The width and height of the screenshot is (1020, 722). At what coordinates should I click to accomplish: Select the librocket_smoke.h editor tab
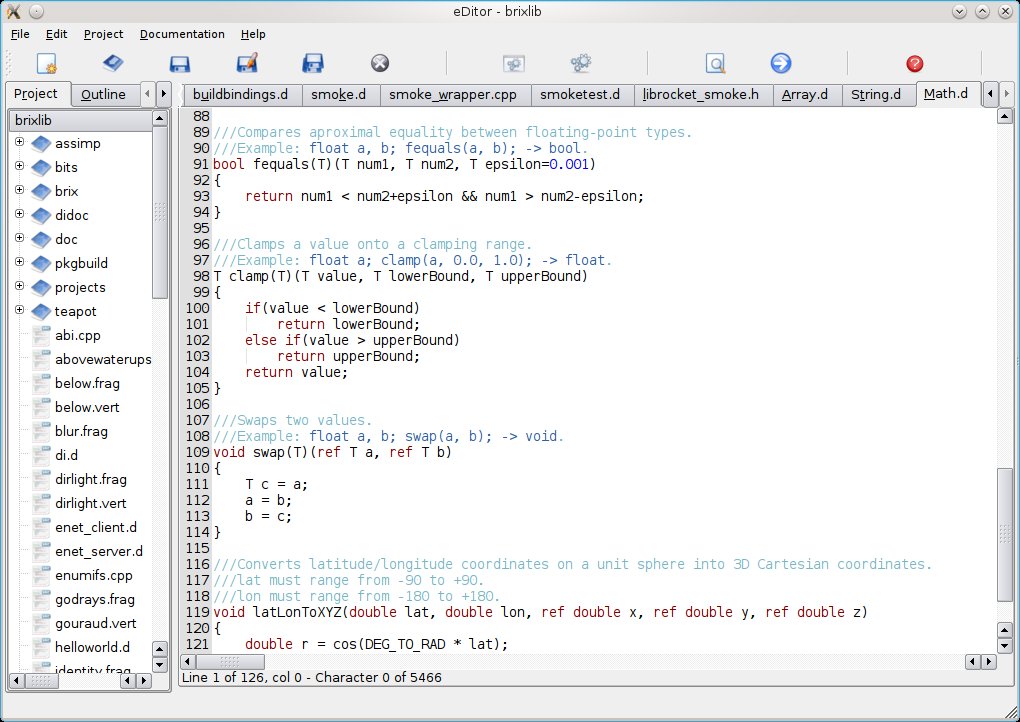[701, 95]
